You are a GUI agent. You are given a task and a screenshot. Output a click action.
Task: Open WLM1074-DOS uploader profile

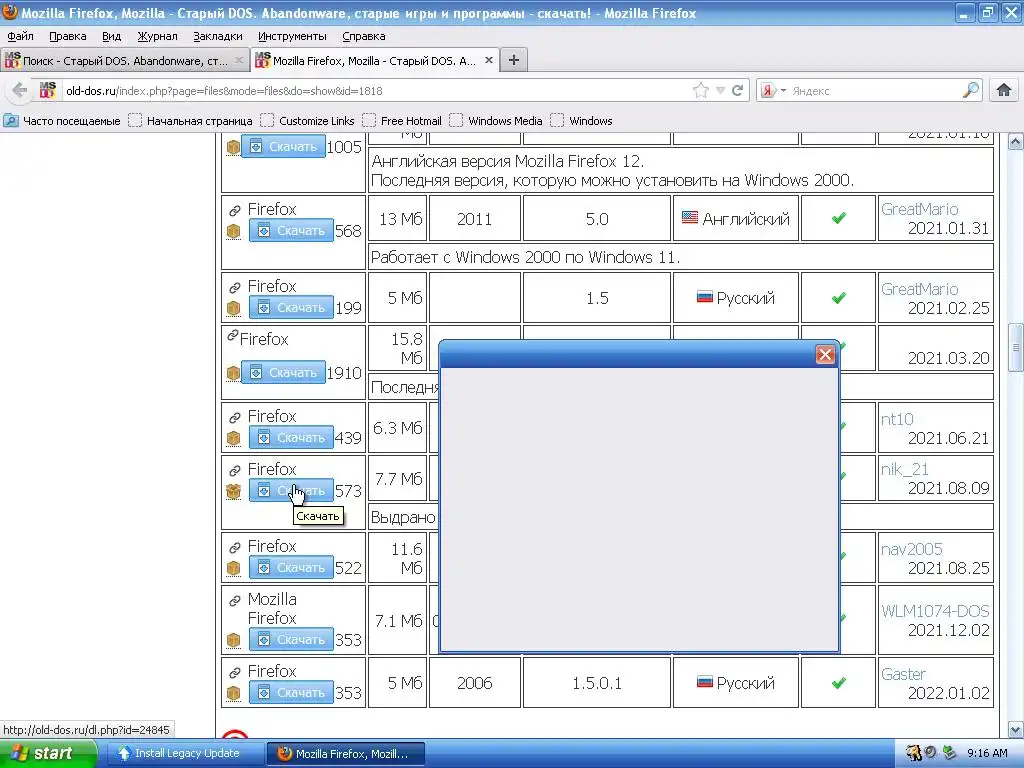(935, 611)
